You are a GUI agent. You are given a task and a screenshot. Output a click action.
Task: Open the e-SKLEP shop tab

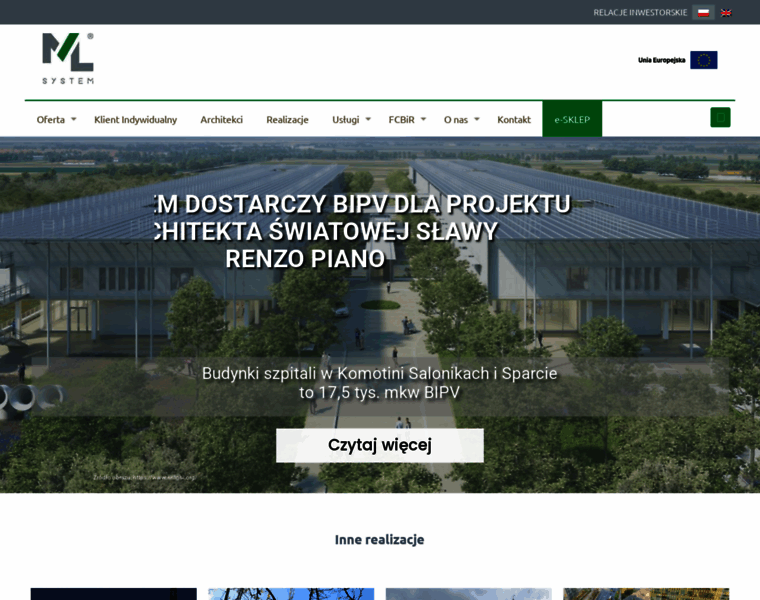[572, 119]
